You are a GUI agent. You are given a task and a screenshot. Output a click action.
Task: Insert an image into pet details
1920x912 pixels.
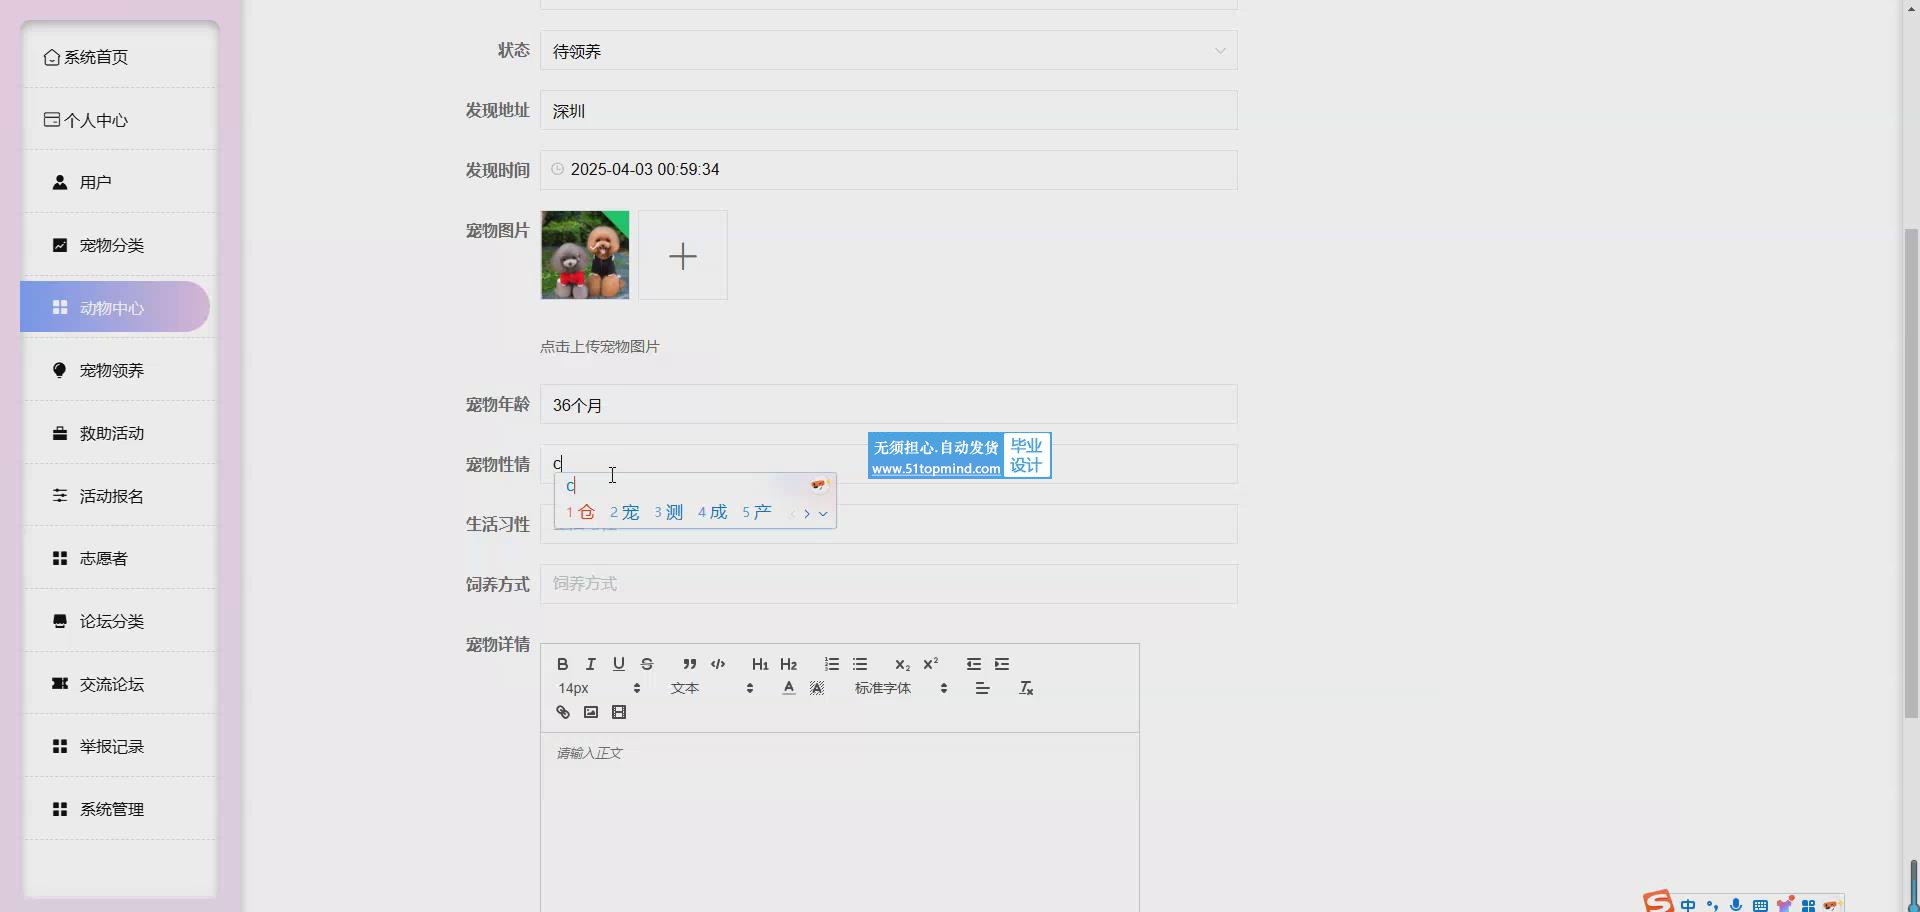point(591,713)
